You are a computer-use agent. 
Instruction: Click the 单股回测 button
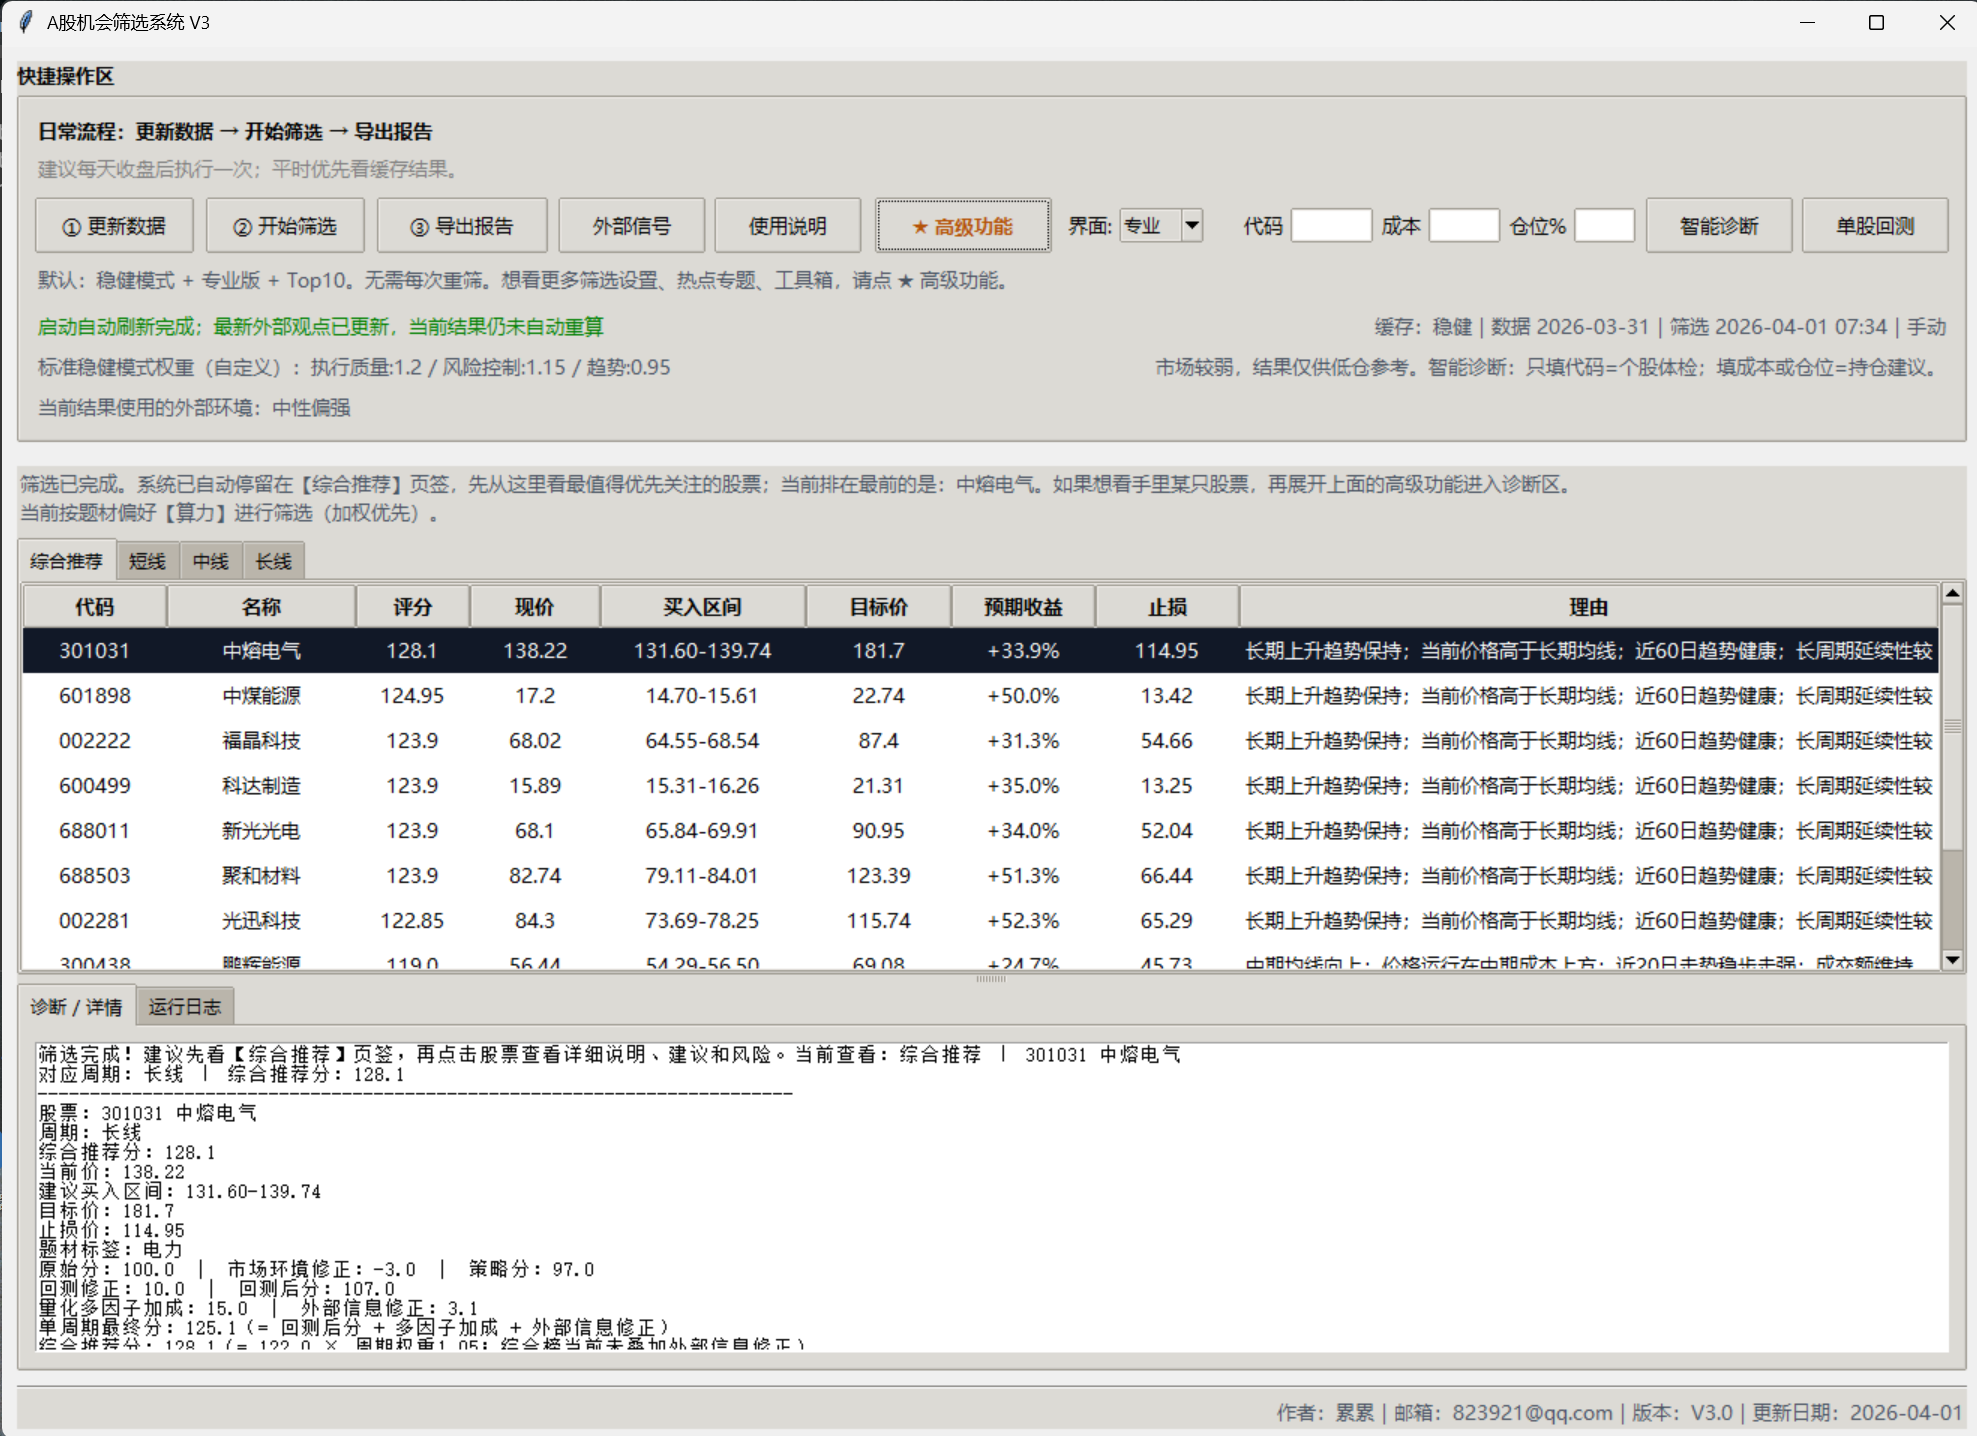pos(1874,226)
